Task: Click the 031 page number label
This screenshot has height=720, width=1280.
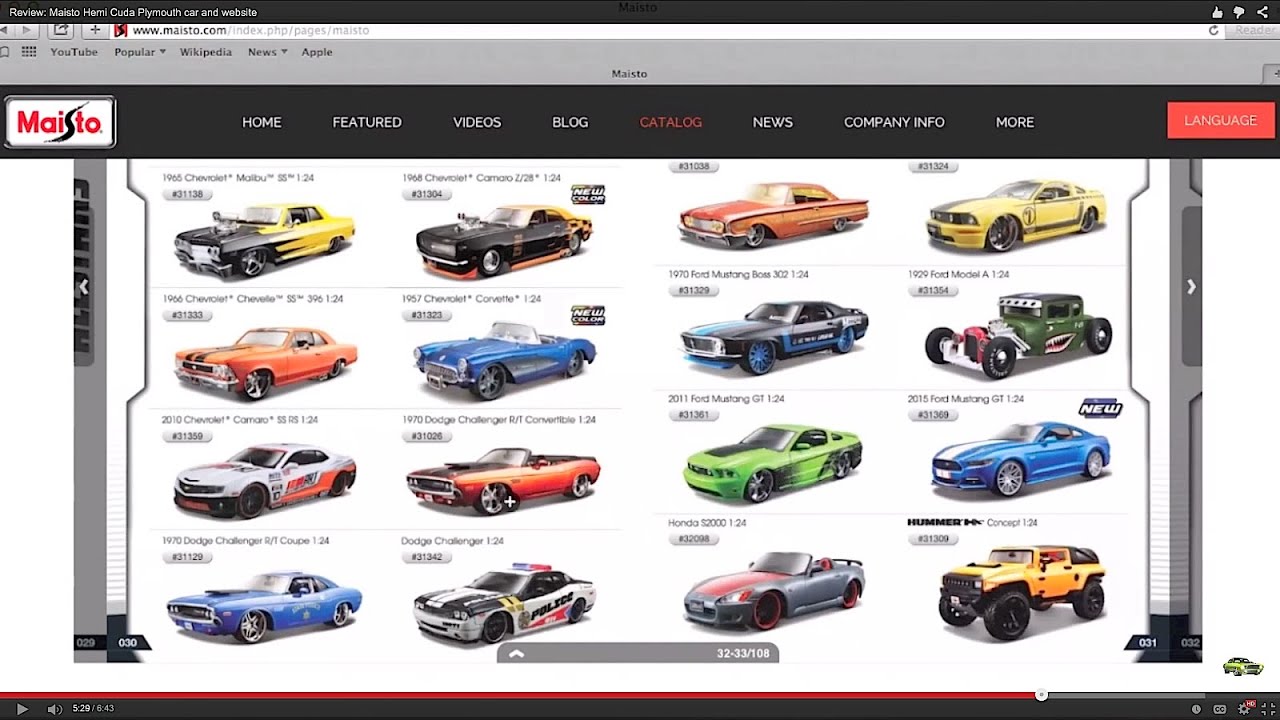Action: point(1148,643)
